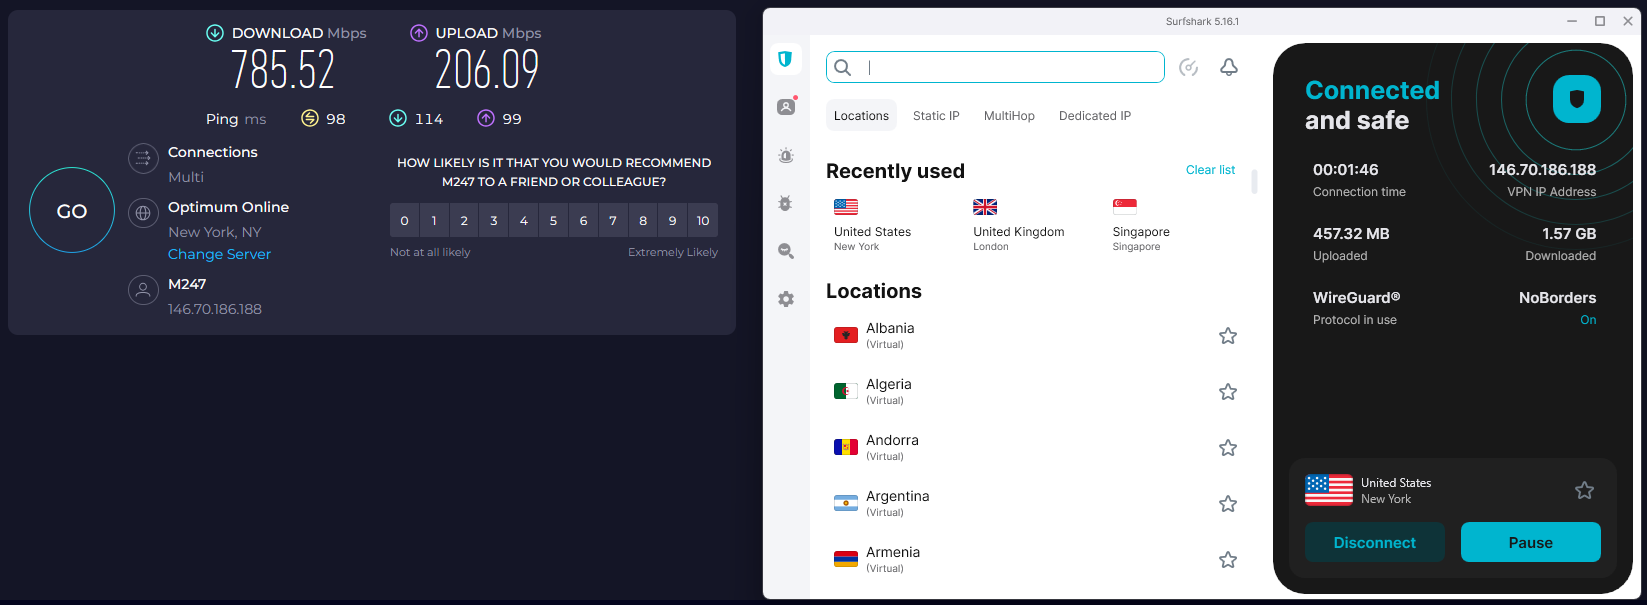Click the connected shield badge icon
This screenshot has height=605, width=1647.
(1577, 99)
